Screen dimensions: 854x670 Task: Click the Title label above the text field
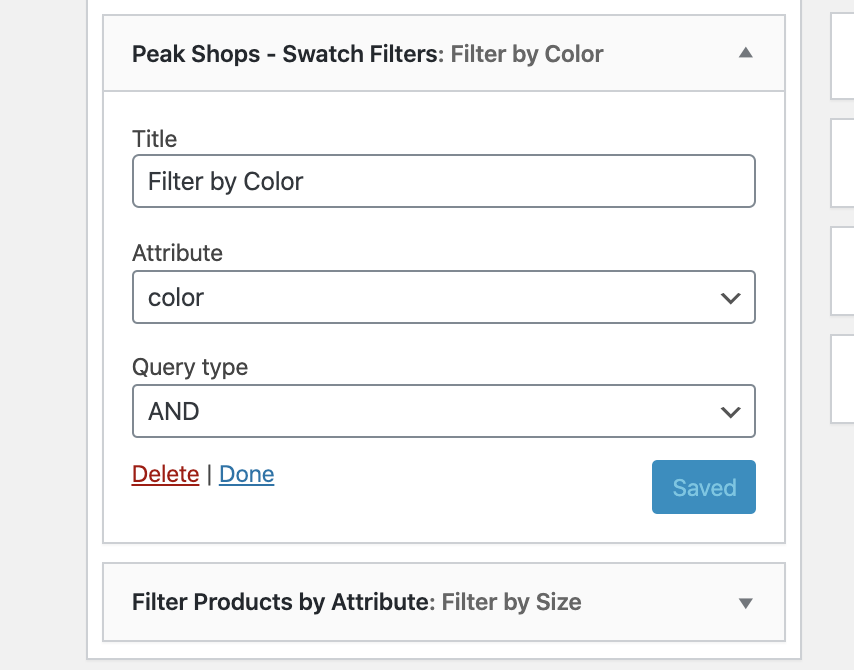tap(155, 139)
